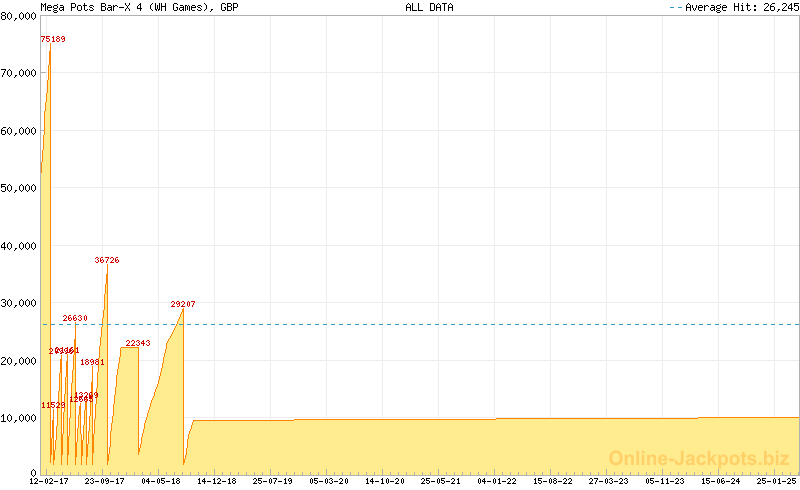Select the 22343 data point label

click(x=138, y=343)
